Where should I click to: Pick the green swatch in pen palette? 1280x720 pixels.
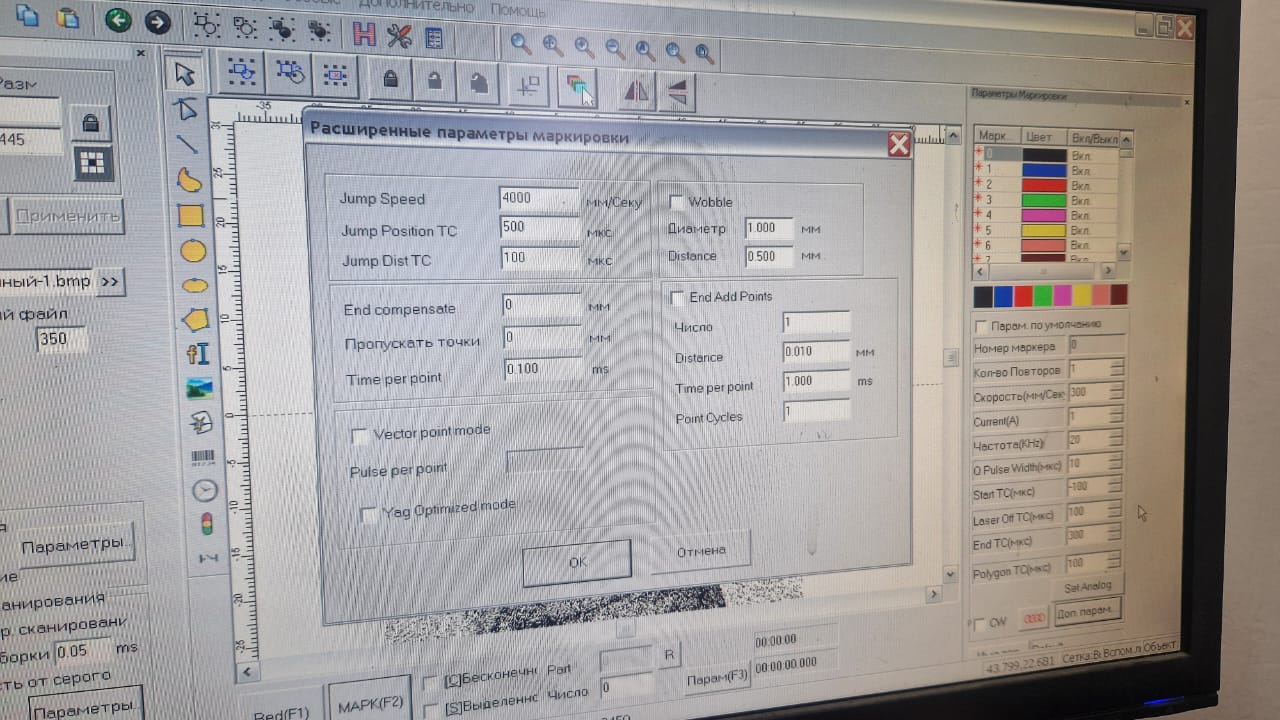(1042, 296)
